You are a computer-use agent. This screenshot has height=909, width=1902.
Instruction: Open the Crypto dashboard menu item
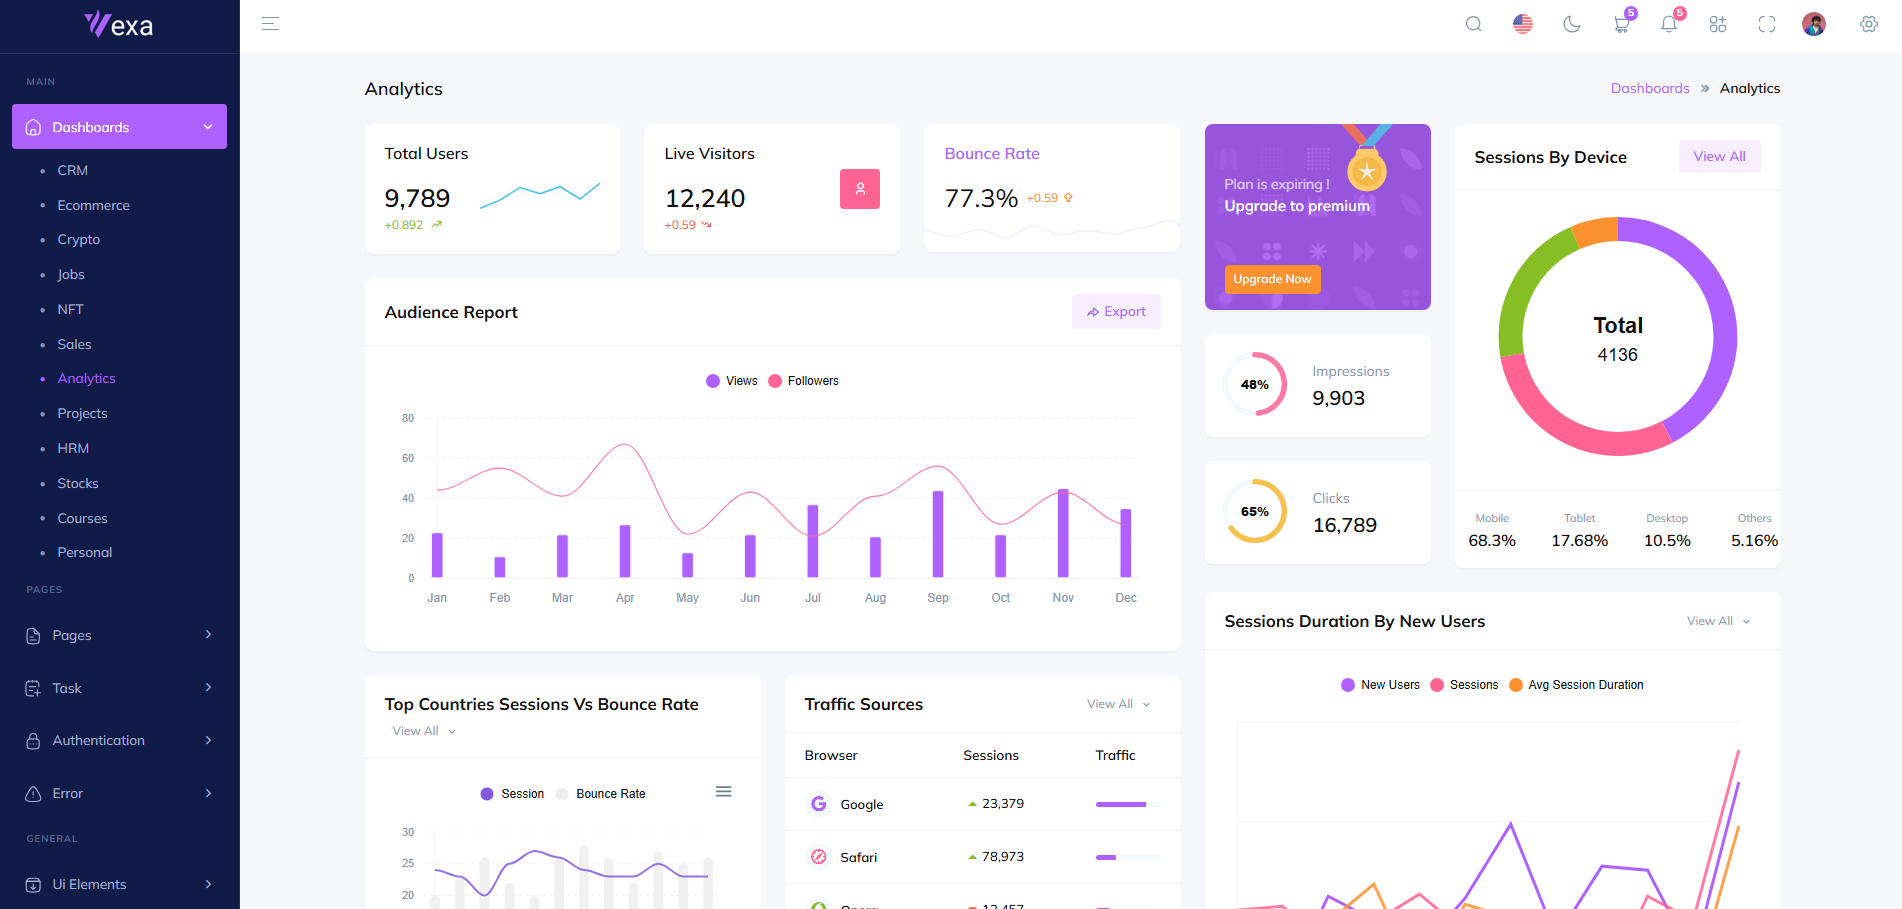(78, 239)
